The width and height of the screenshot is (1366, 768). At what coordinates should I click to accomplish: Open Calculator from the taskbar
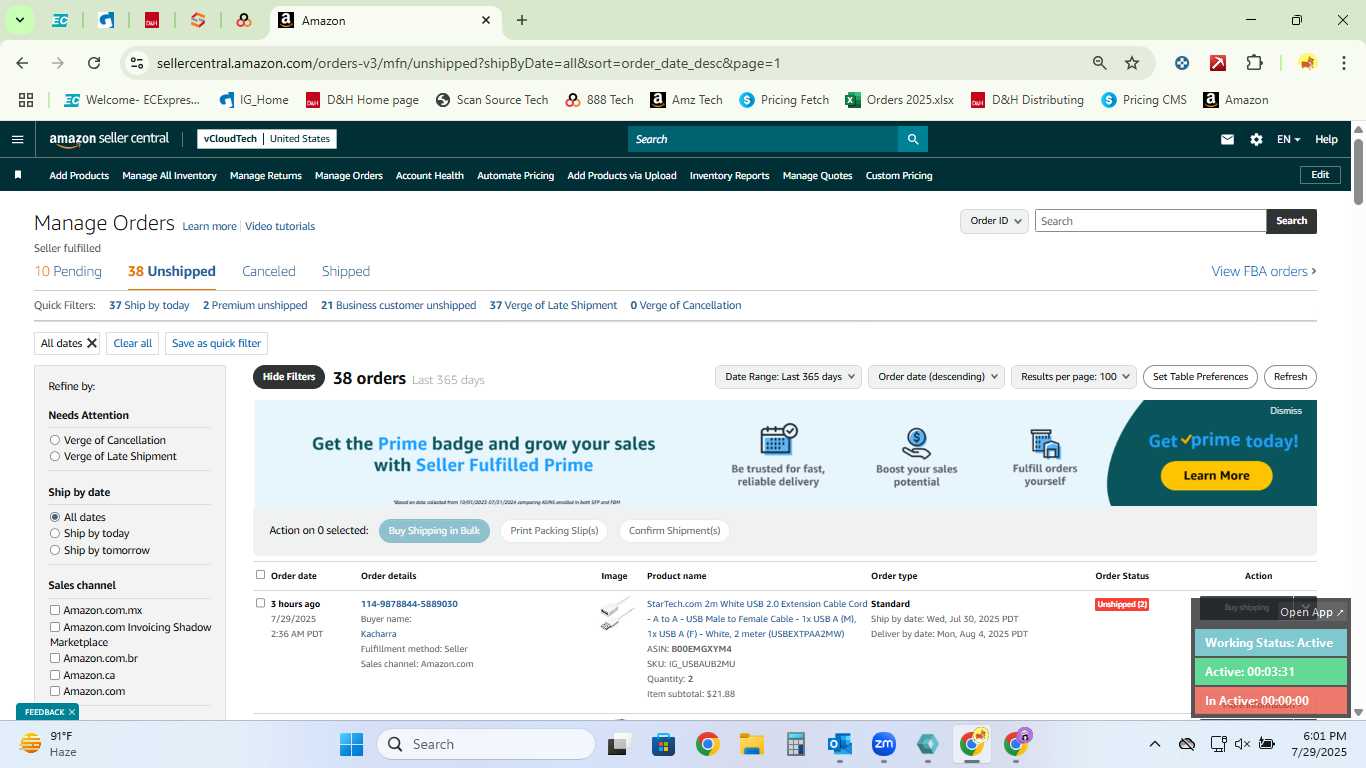(796, 744)
